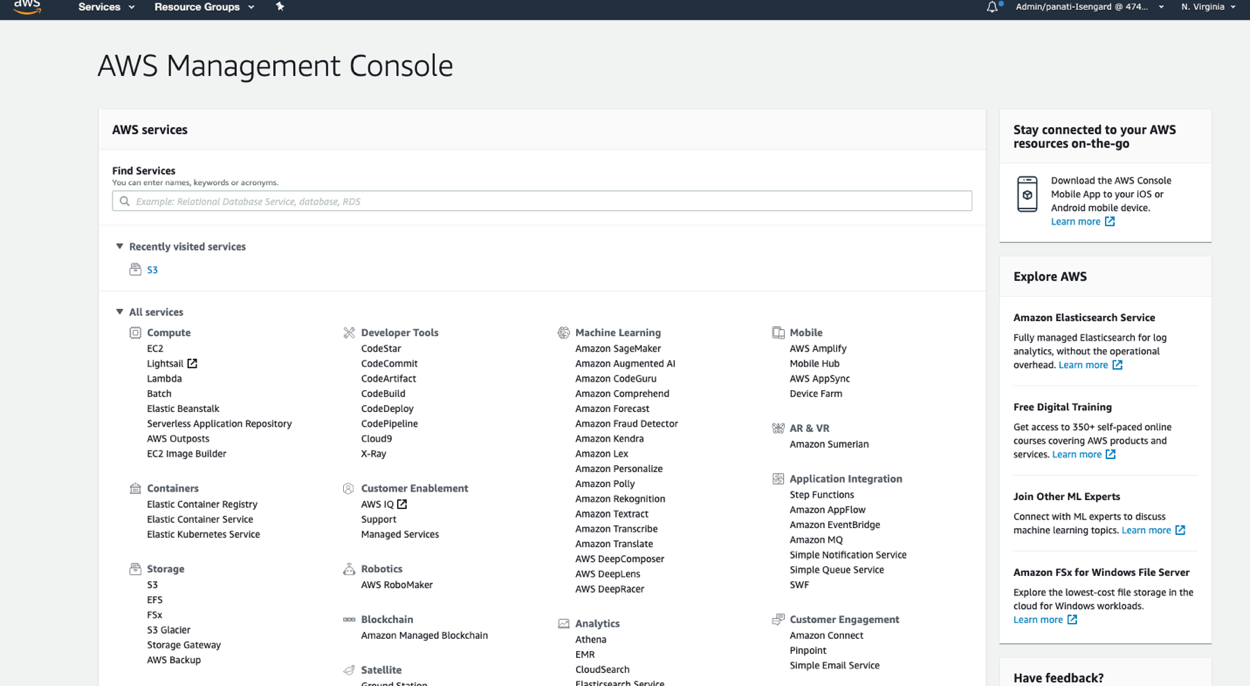Image resolution: width=1250 pixels, height=686 pixels.
Task: Click the Find Services search field
Action: 542,201
